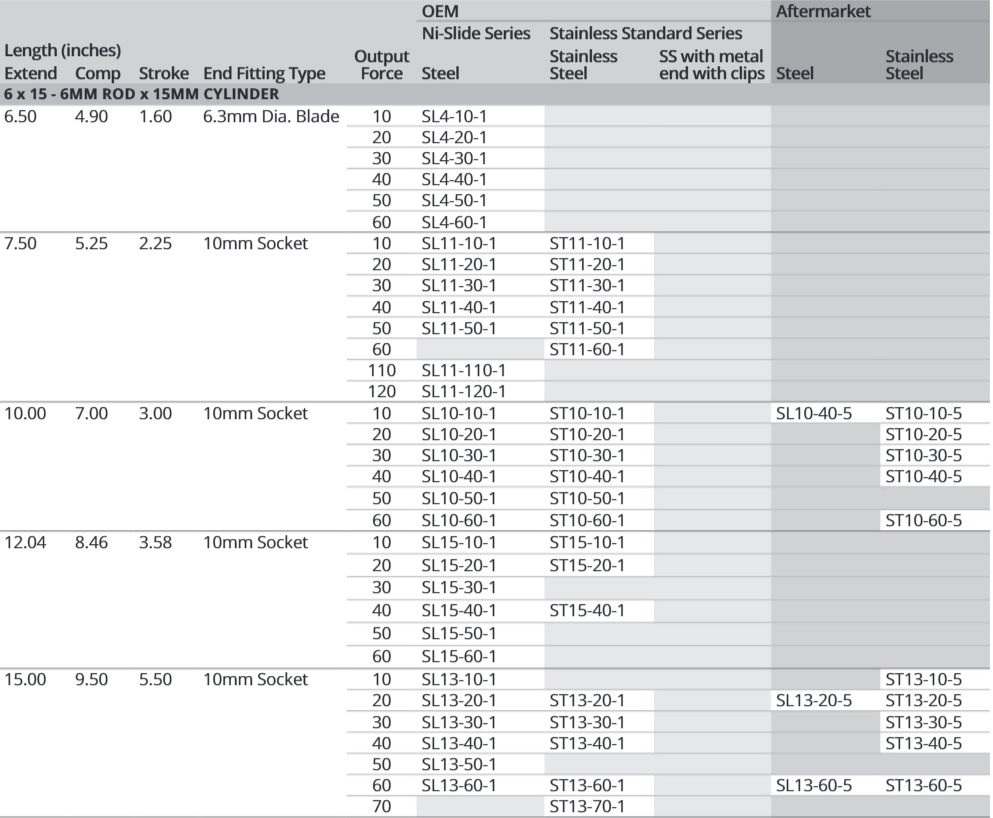Click the Stainless Standard Series header
The image size is (993, 818).
click(x=645, y=33)
